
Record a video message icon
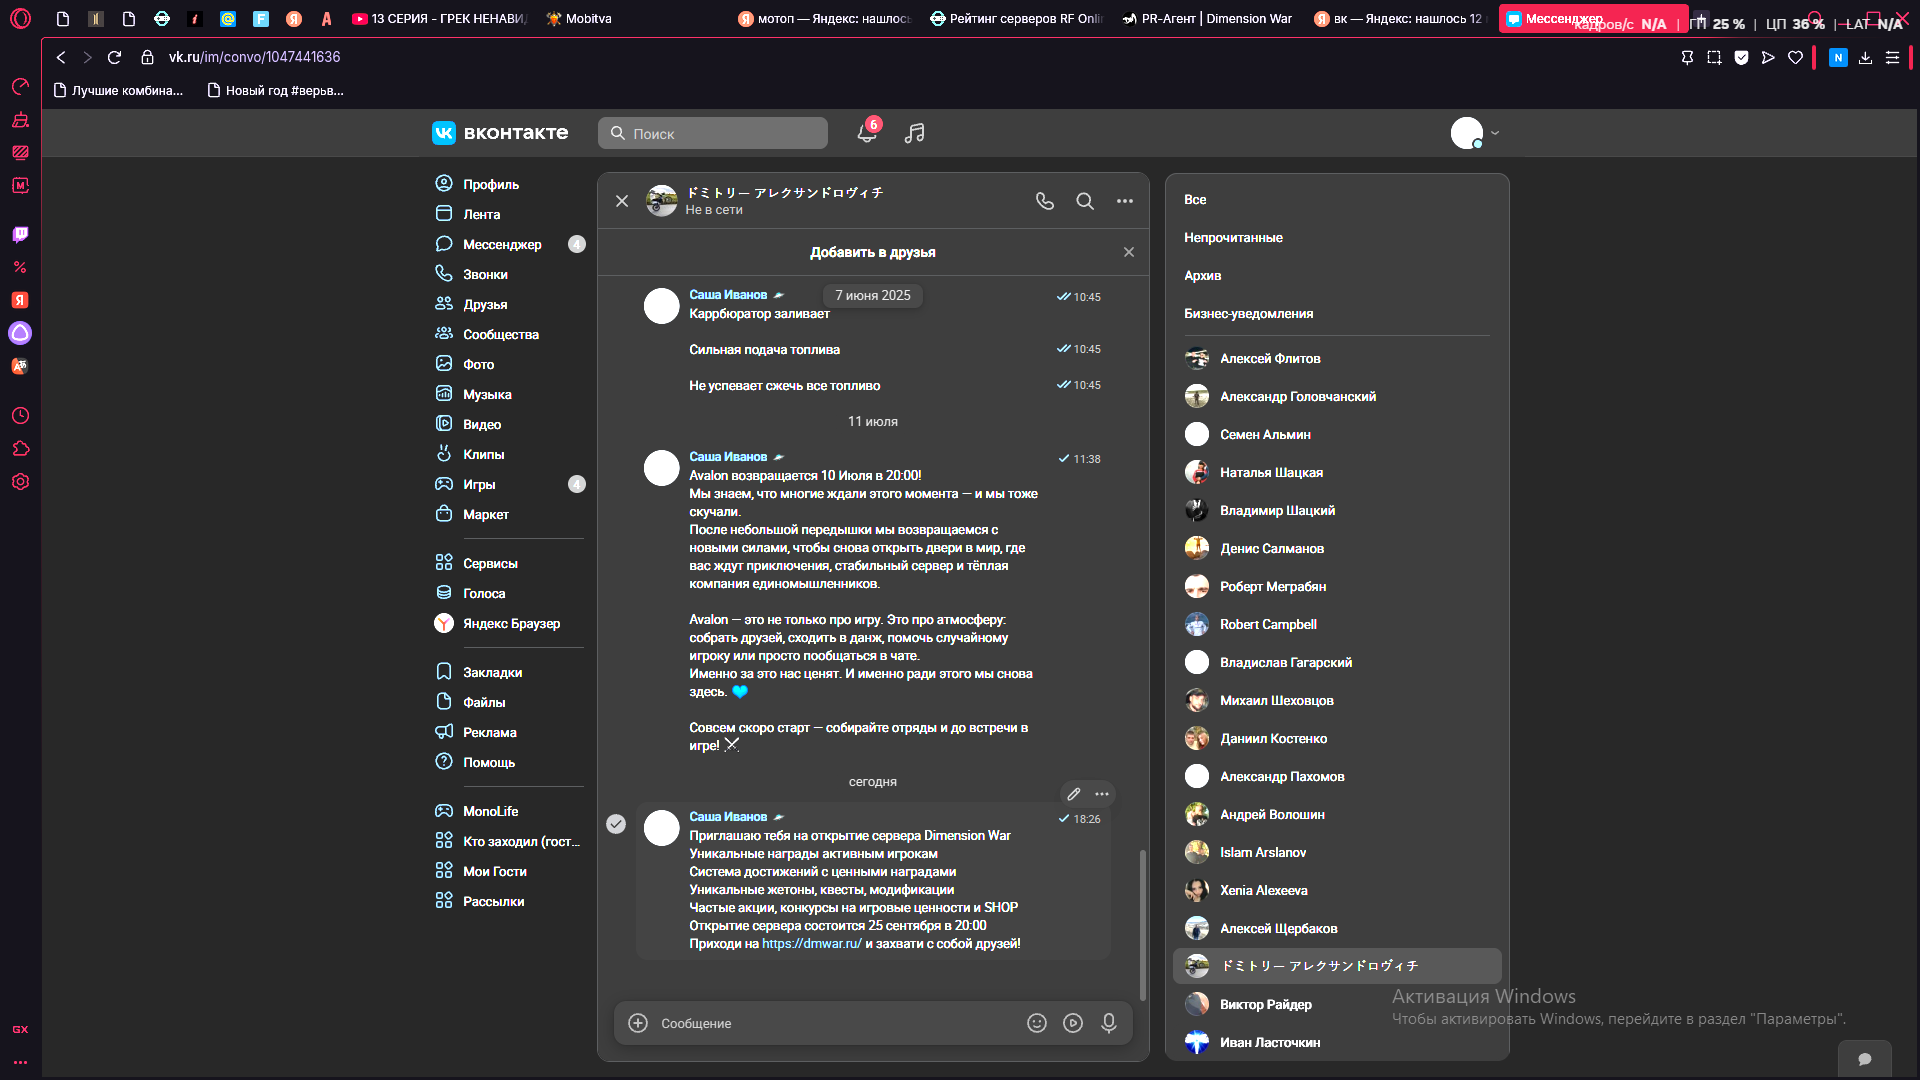click(1073, 1023)
